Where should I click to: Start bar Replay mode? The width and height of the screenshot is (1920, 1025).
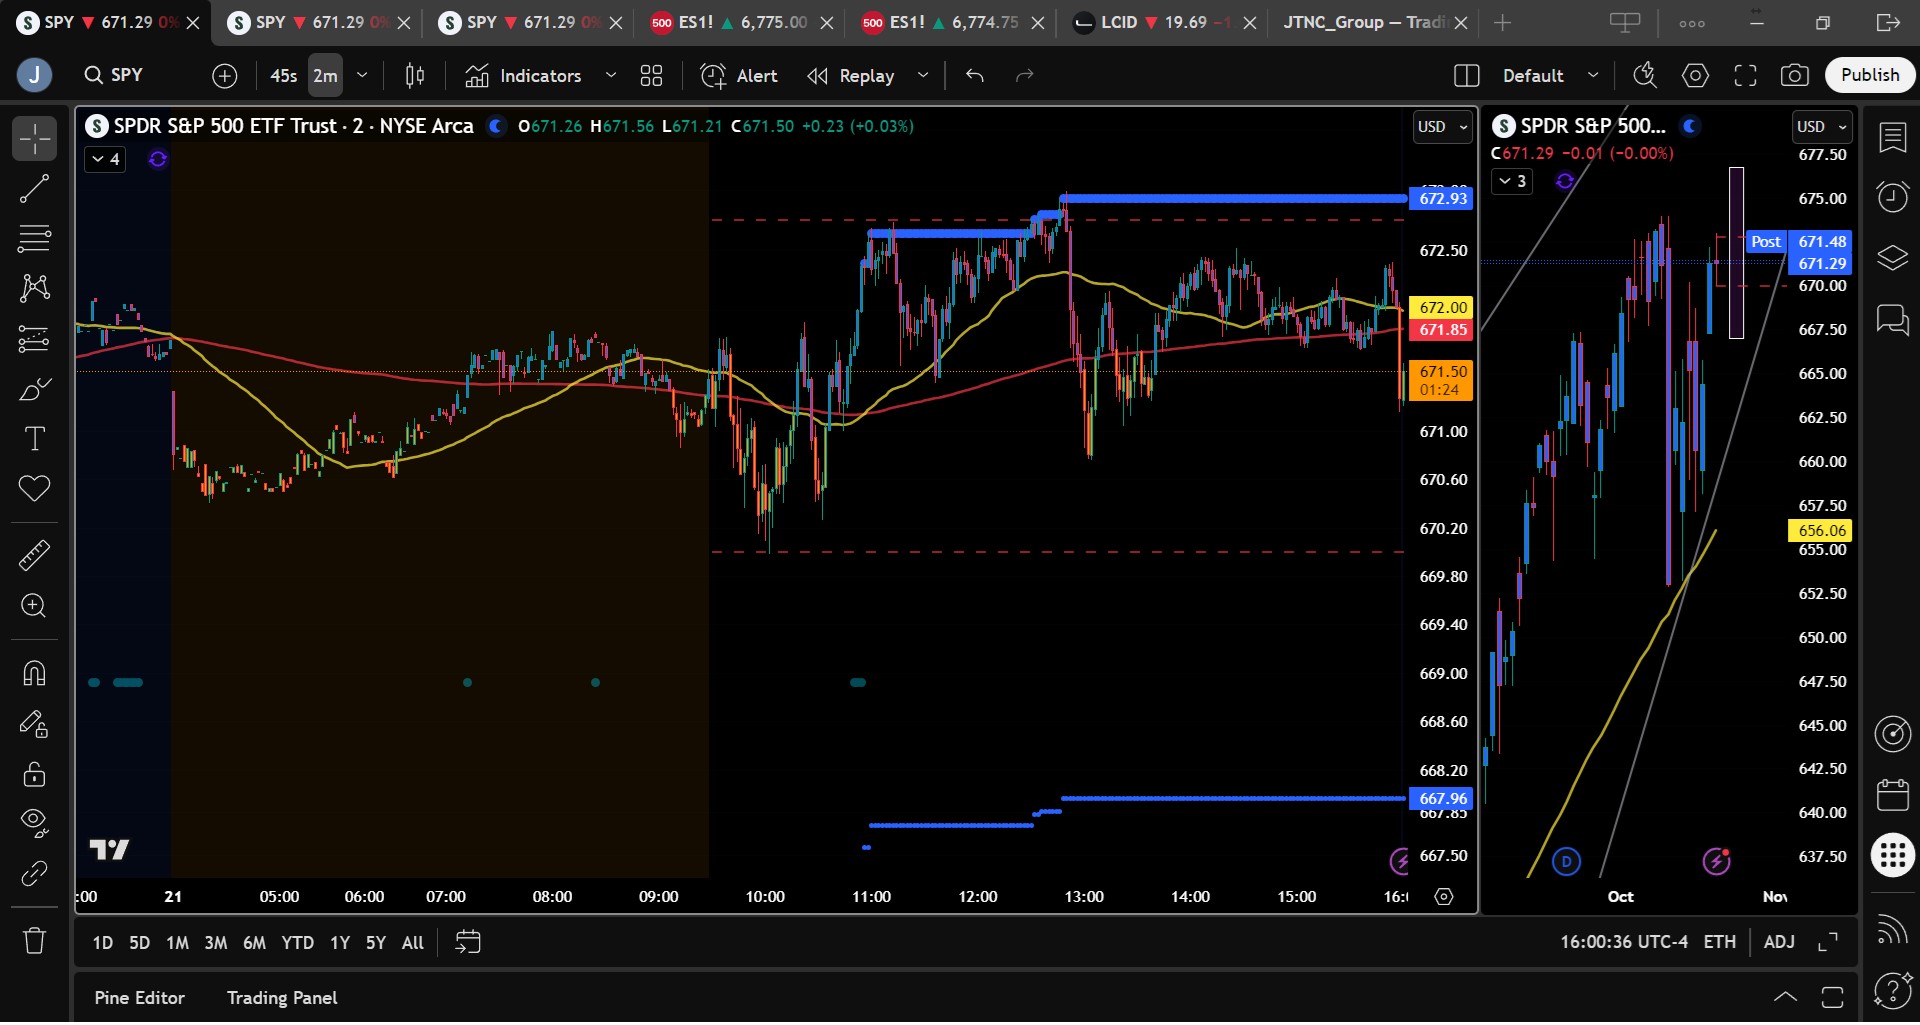click(x=851, y=75)
